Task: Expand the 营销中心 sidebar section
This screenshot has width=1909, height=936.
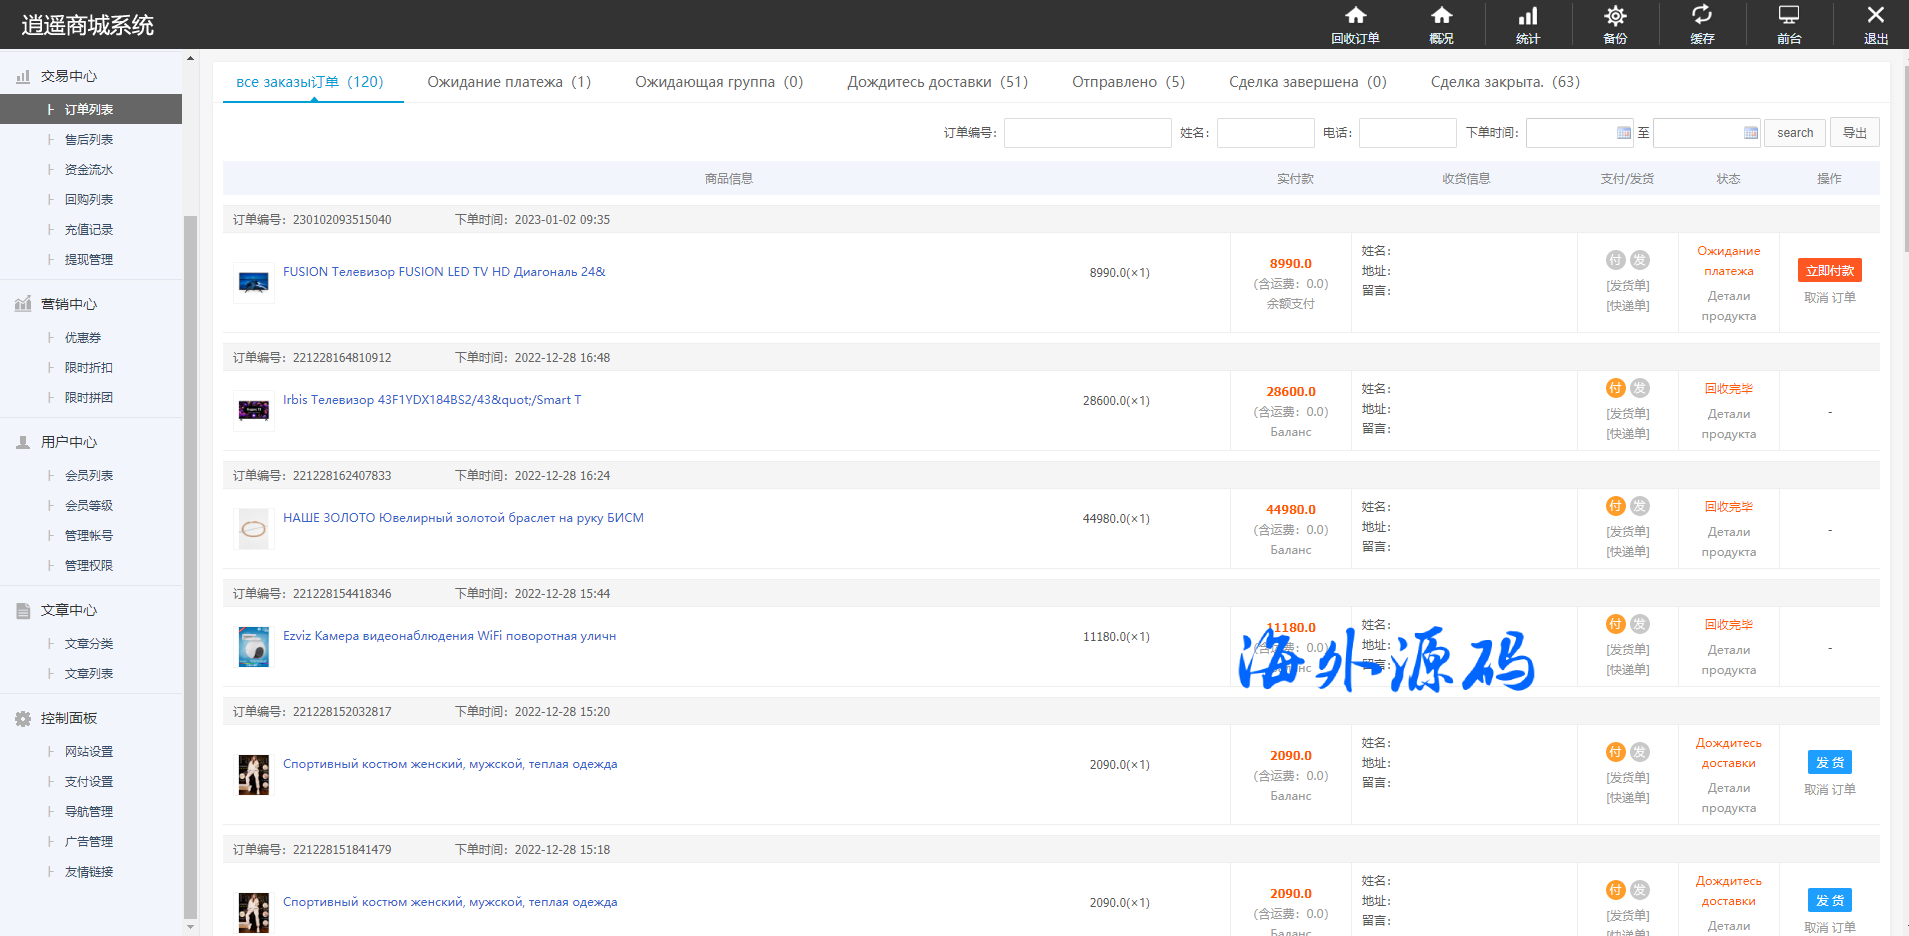Action: click(x=69, y=304)
